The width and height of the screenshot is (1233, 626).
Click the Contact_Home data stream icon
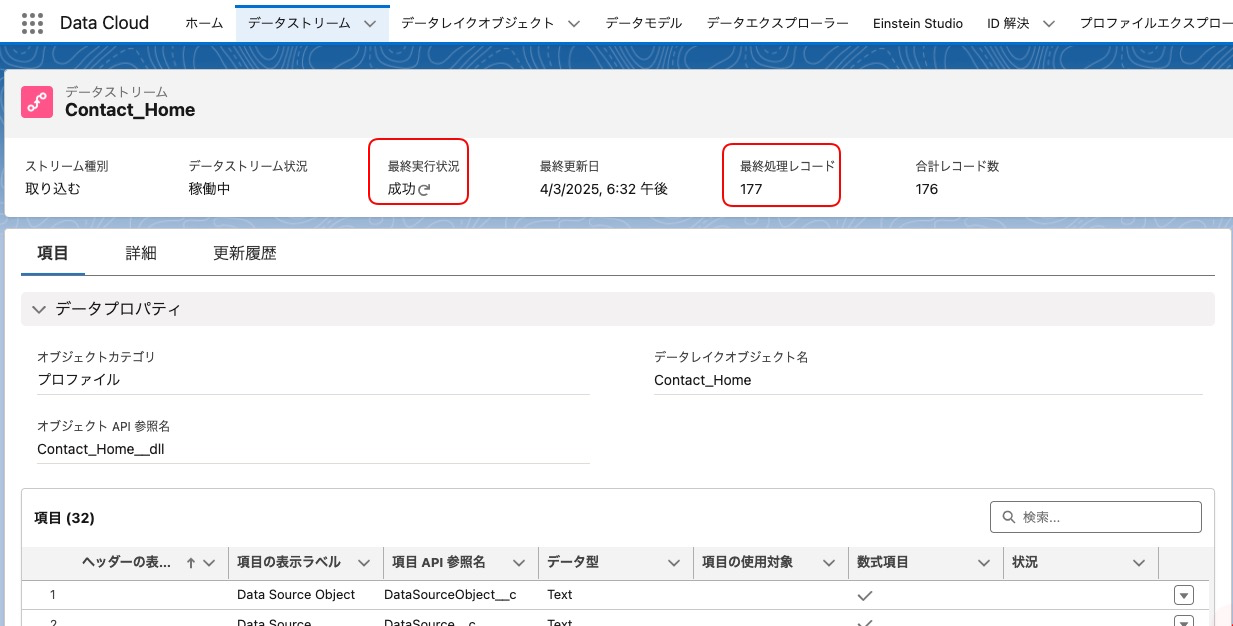(37, 101)
